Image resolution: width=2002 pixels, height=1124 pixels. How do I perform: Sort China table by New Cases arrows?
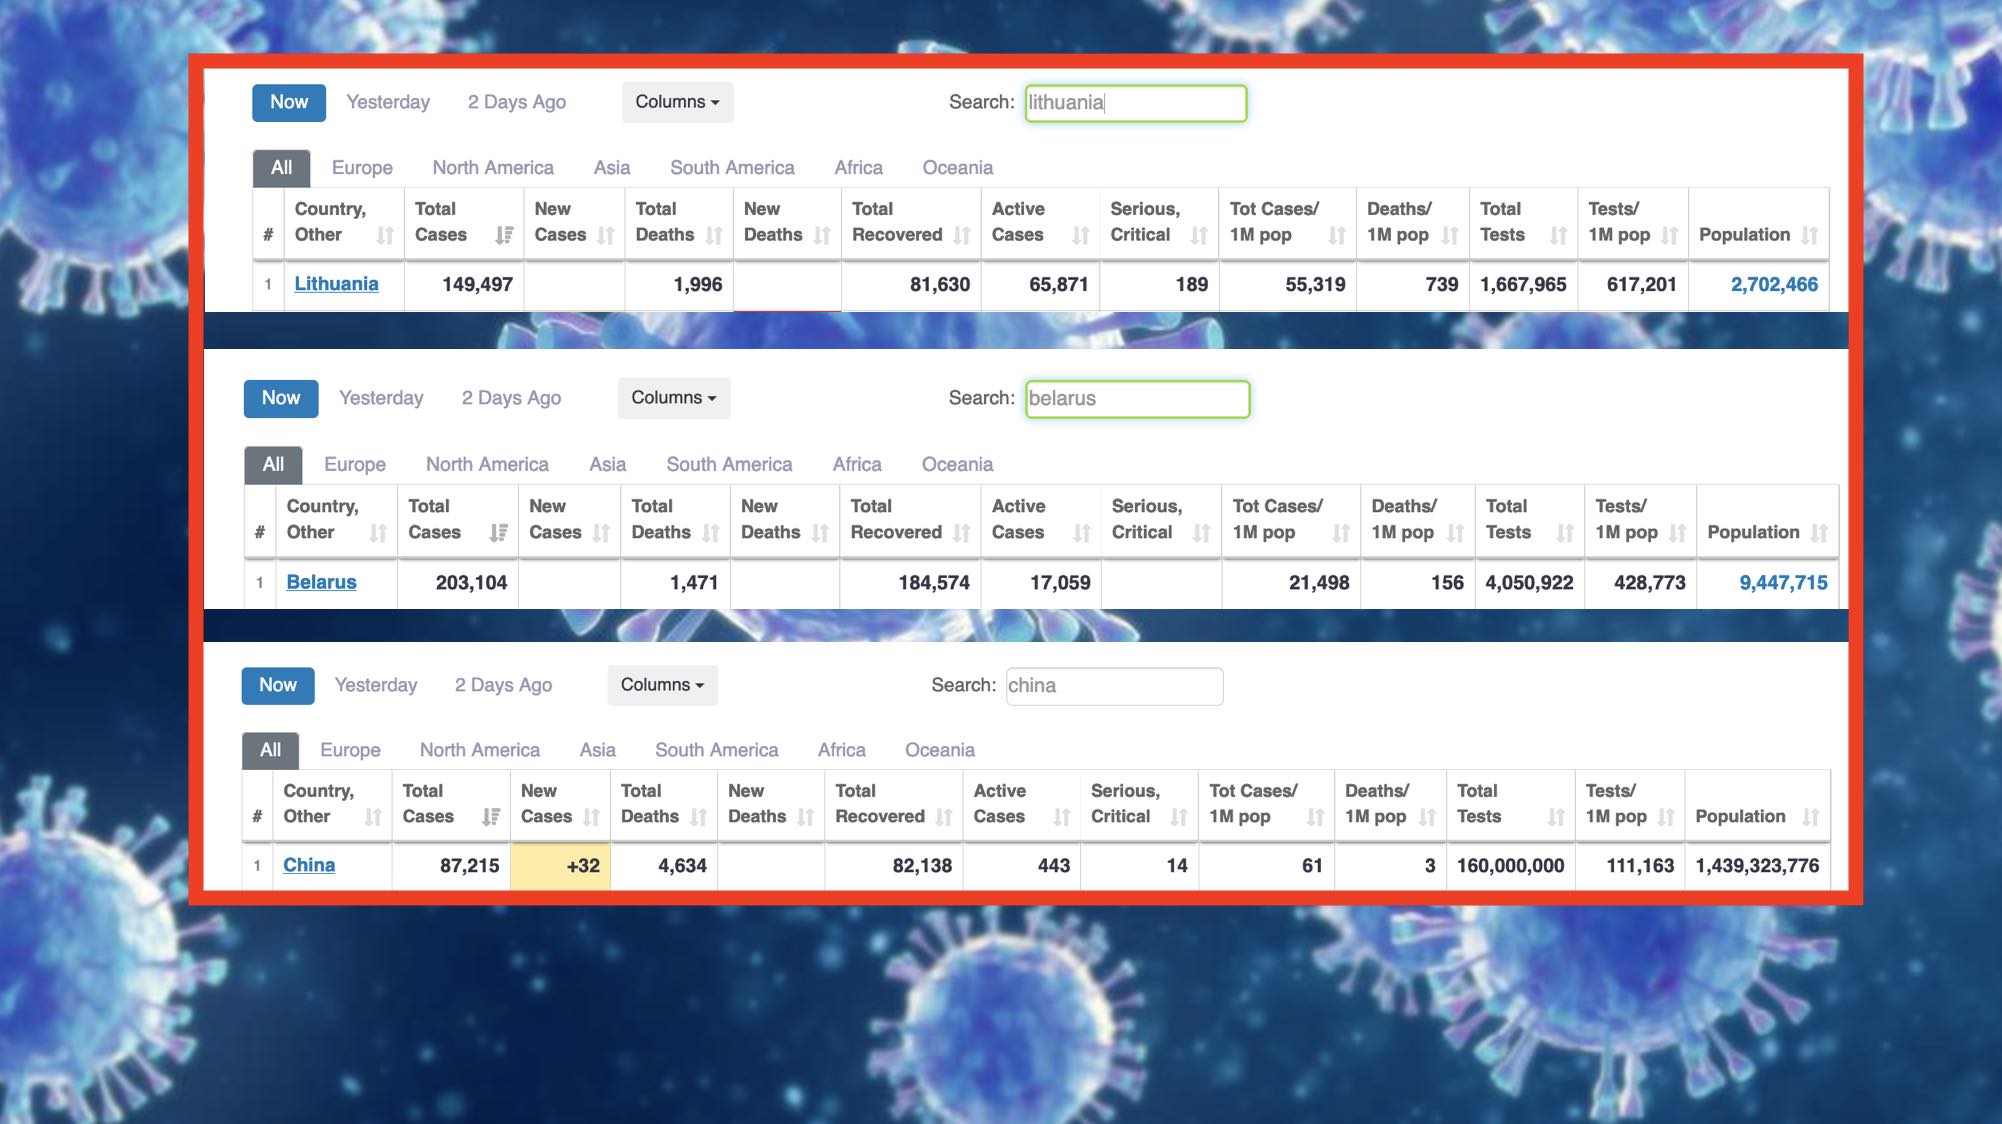point(591,817)
